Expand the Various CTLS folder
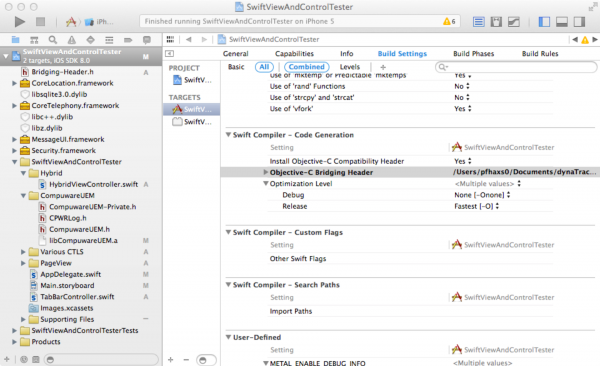Viewport: 600px width, 366px height. 23,252
